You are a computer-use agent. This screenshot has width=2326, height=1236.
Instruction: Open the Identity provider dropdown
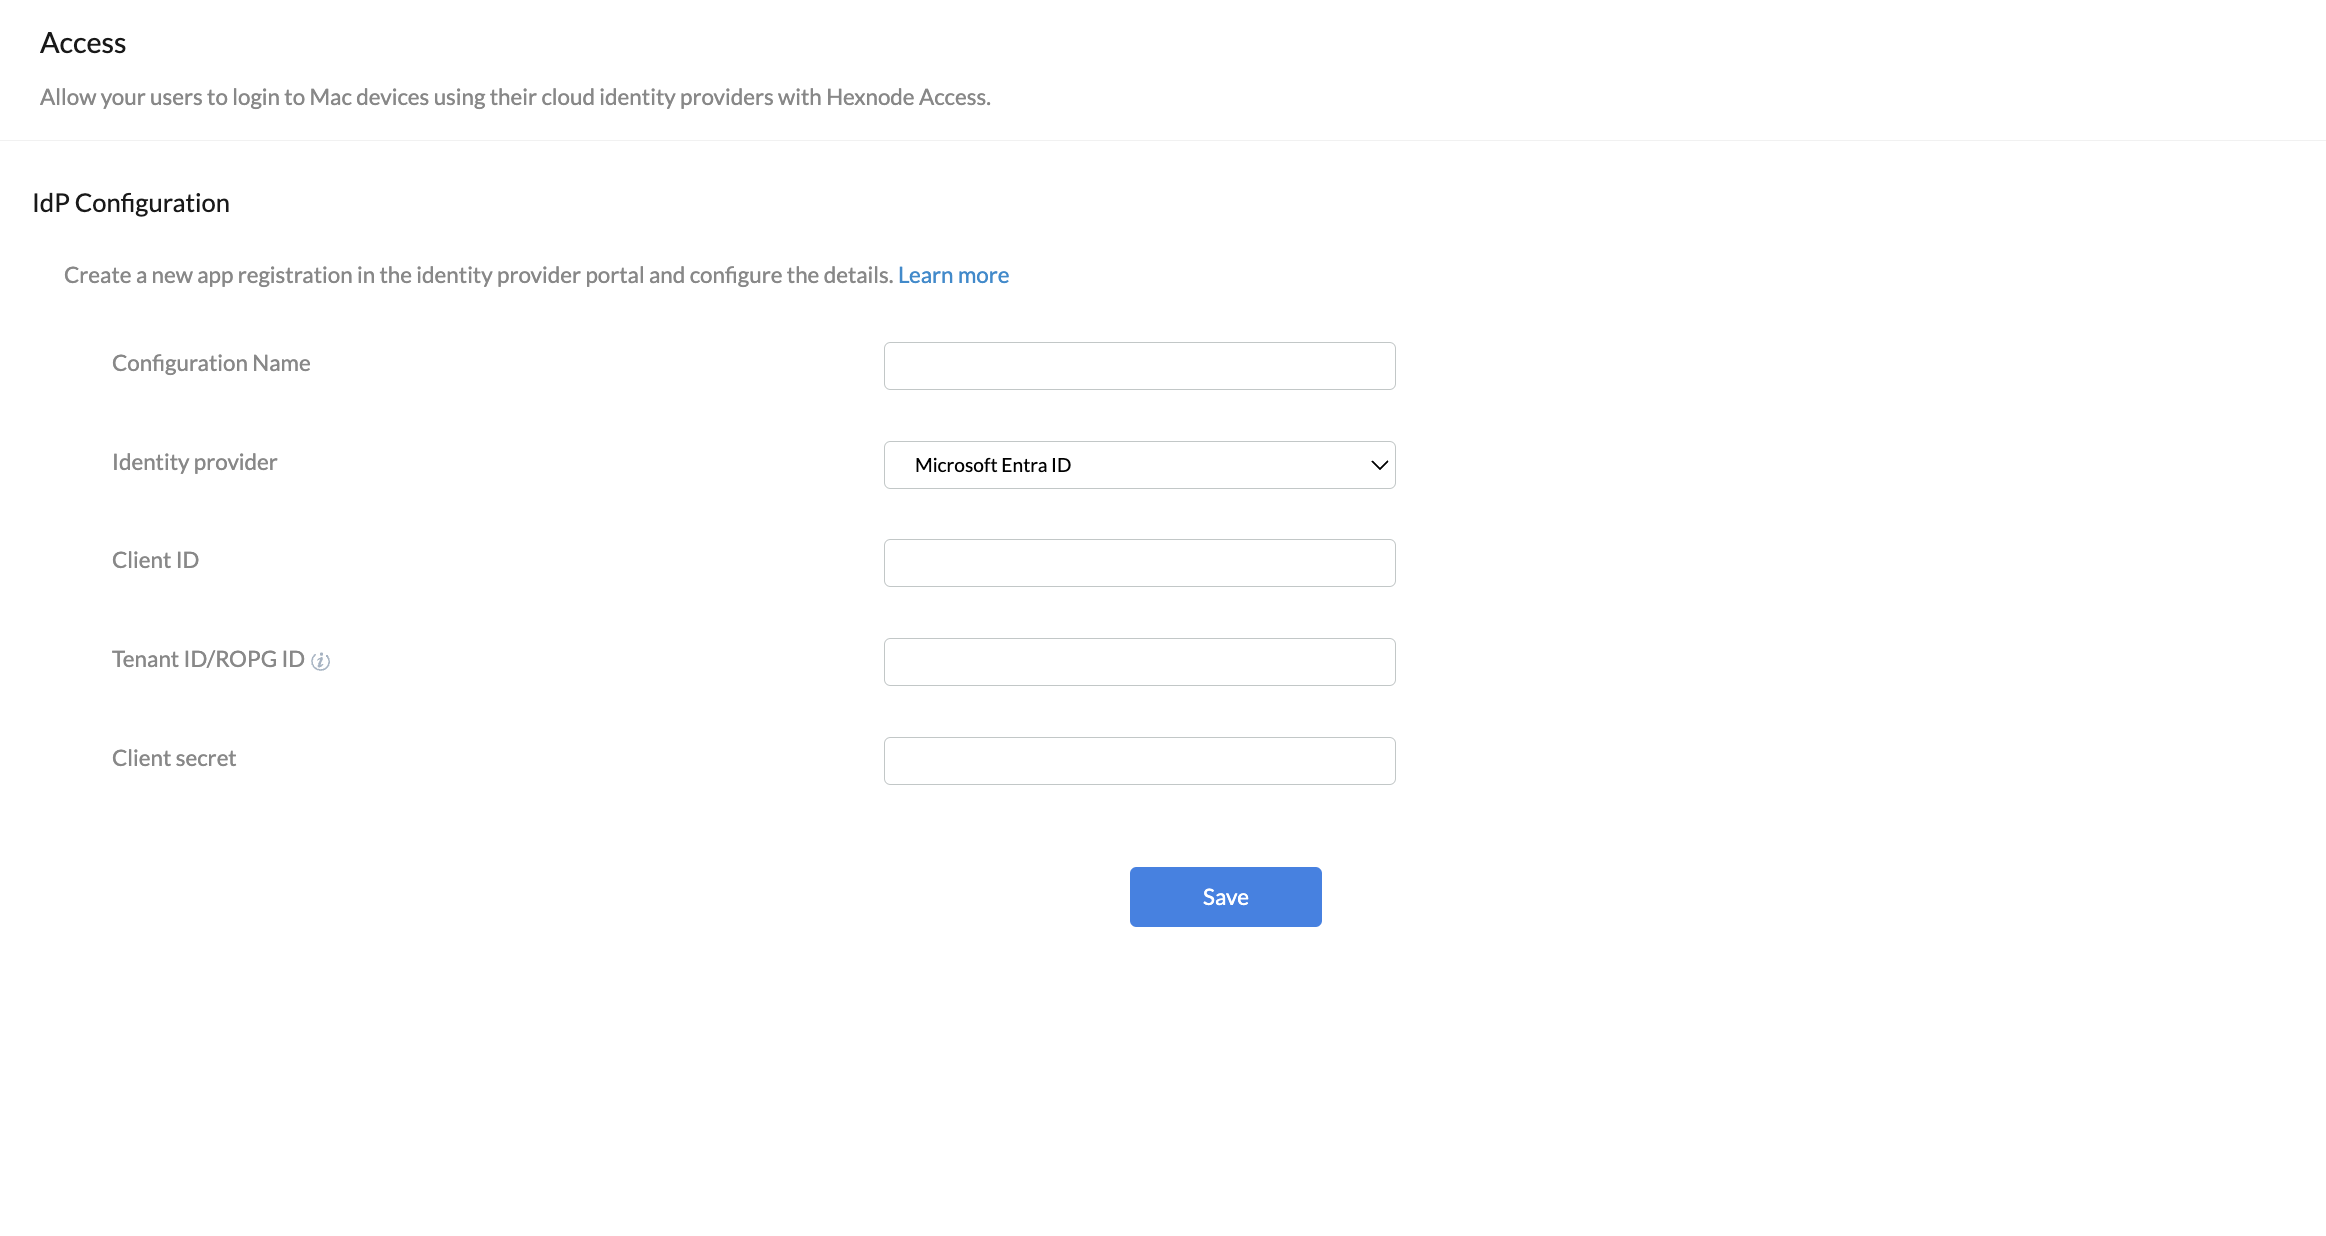point(1139,465)
